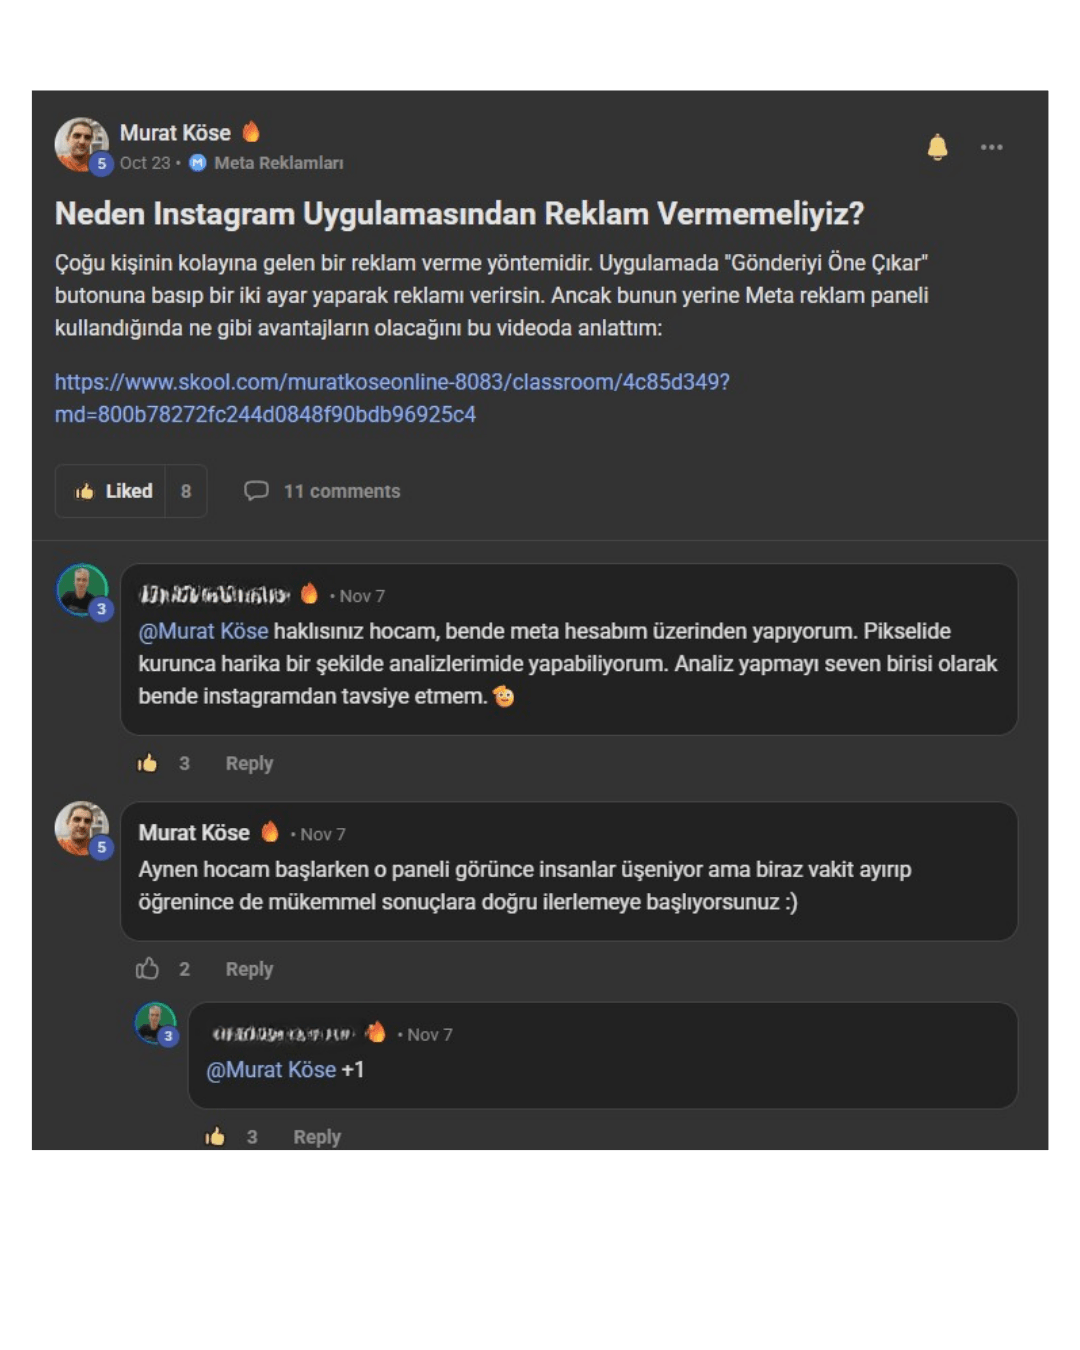Click the nested +1 commenter's avatar
The height and width of the screenshot is (1350, 1080).
point(156,1024)
